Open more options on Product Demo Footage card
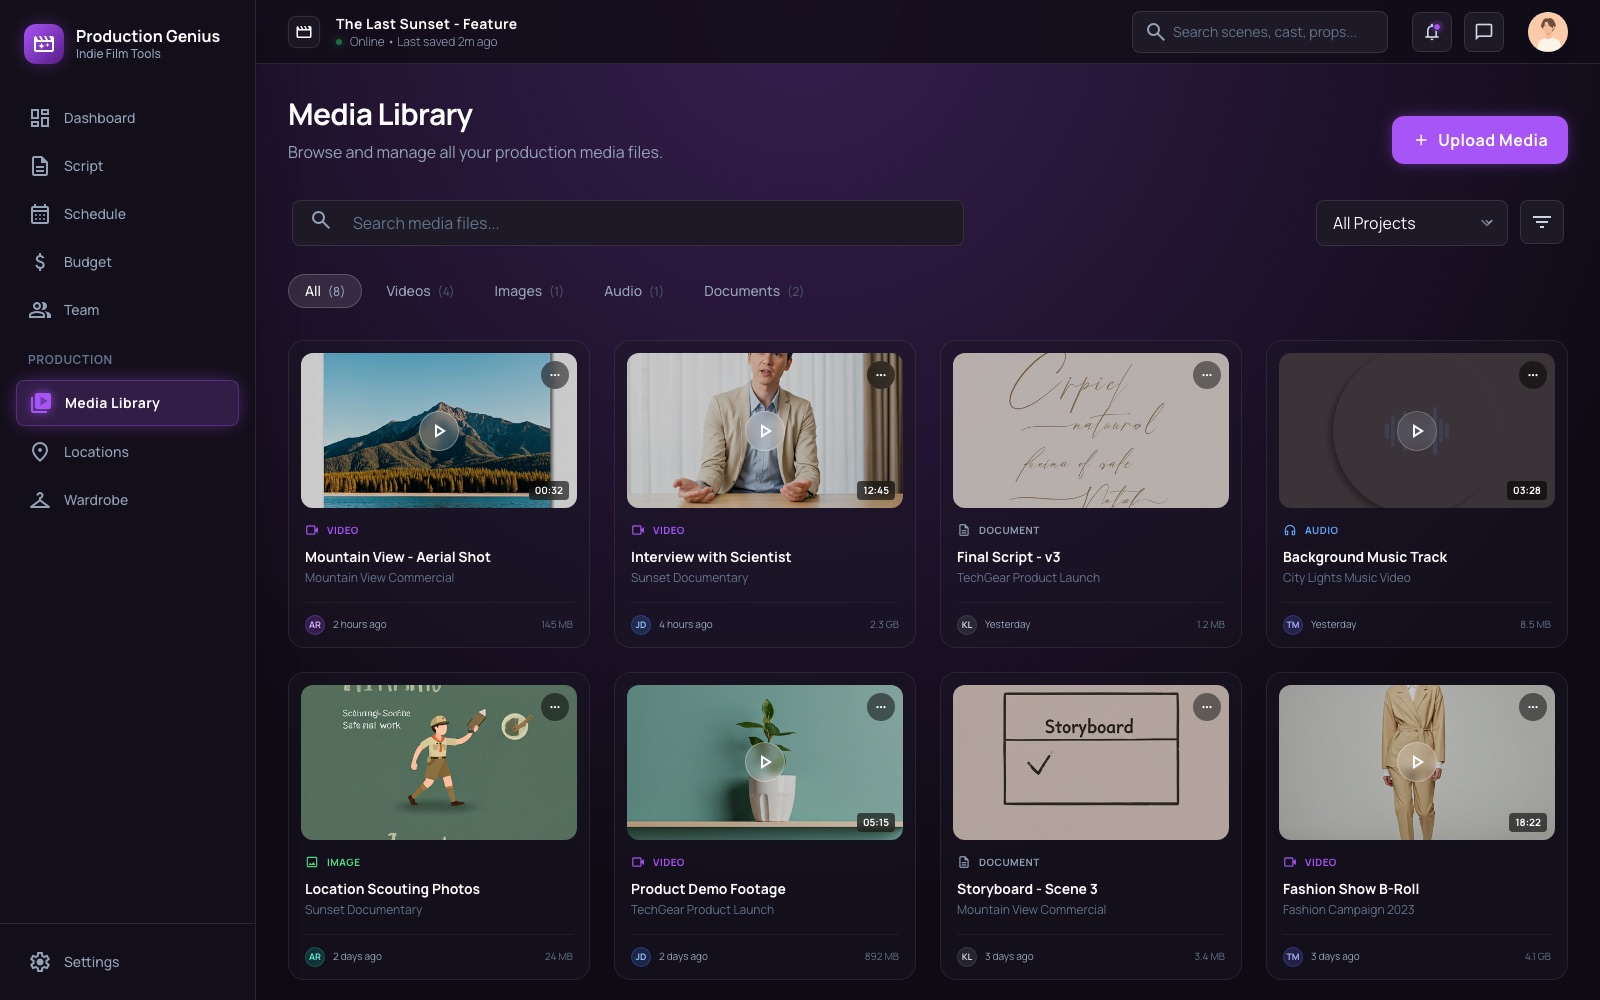The image size is (1600, 1000). [x=881, y=707]
